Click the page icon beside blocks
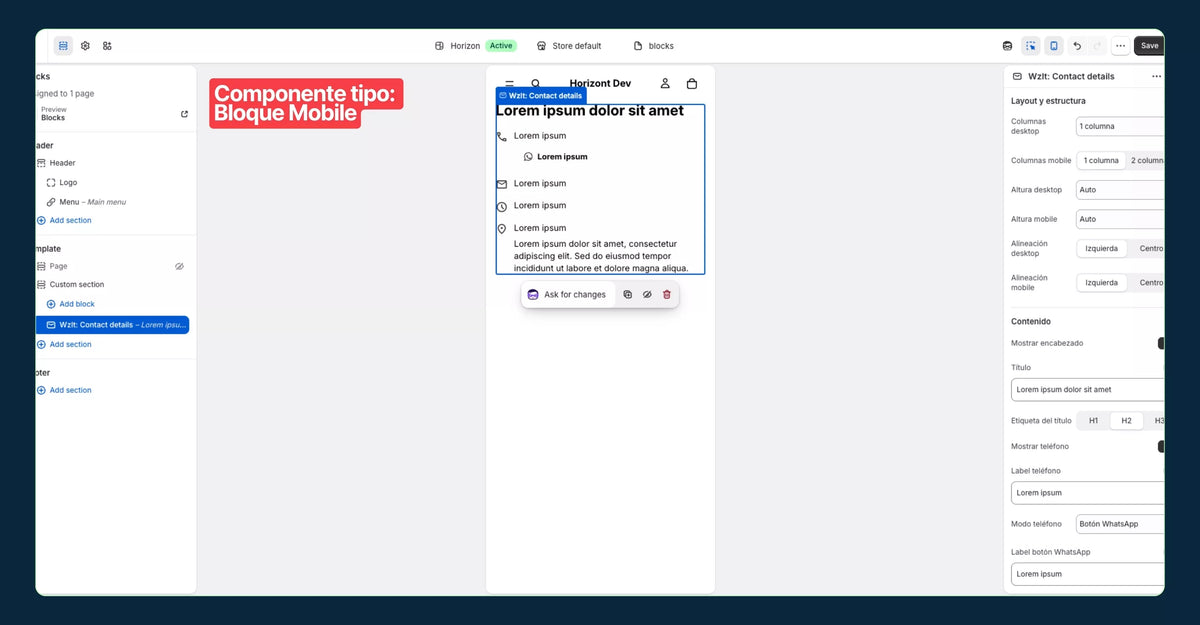Screen dimensions: 1200x625 [x=638, y=46]
